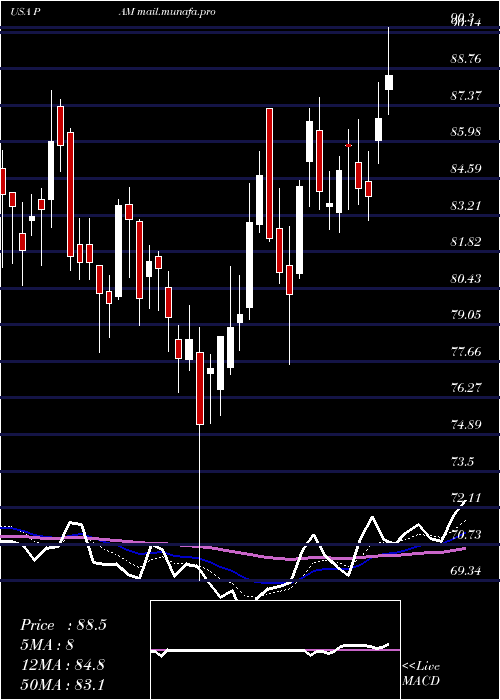This screenshot has height=700, width=500.
Task: Click the 70.73 price axis label
Action: pyautogui.click(x=466, y=535)
